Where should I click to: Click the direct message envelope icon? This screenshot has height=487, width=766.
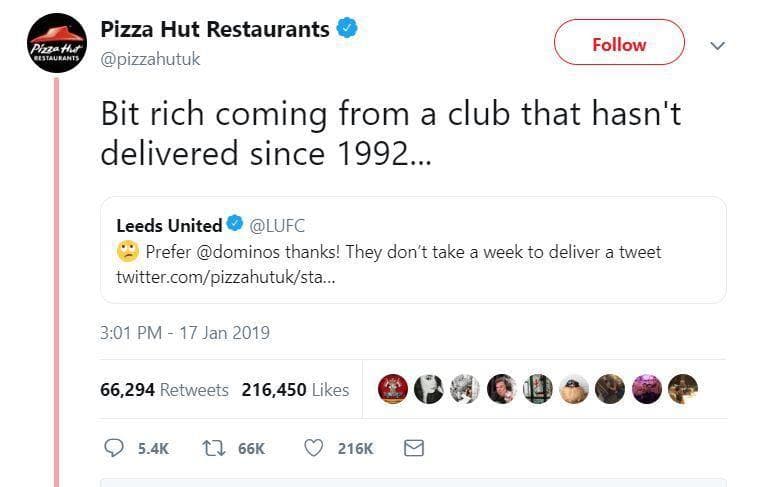point(413,448)
